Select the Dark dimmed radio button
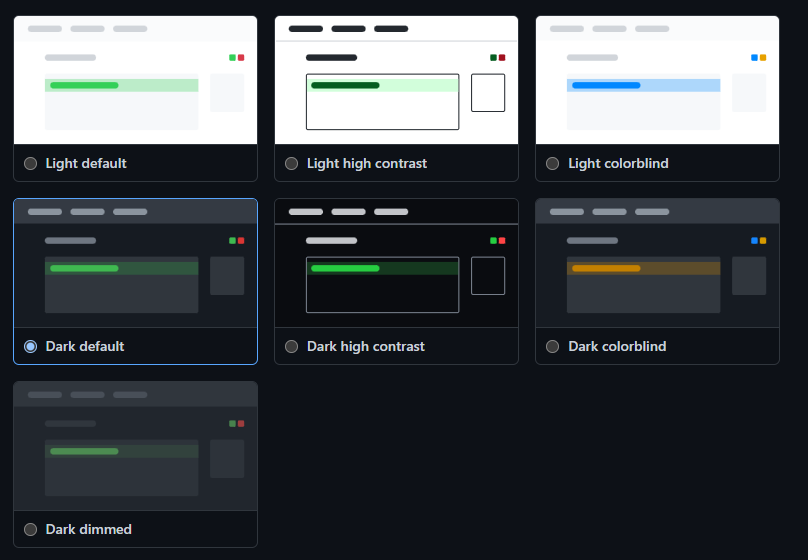Screen dimensions: 808x560 [x=30, y=529]
